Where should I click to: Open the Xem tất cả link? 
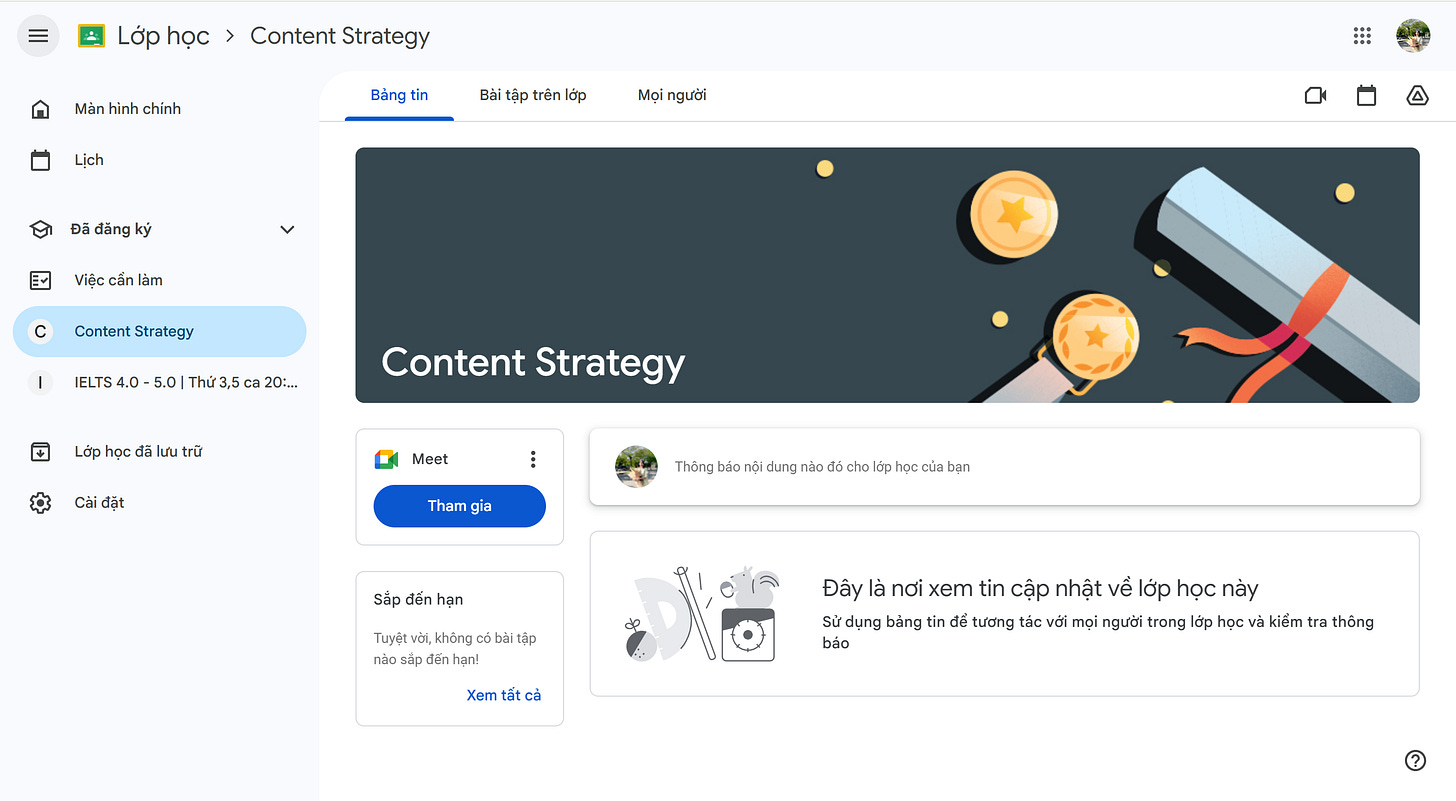tap(504, 695)
